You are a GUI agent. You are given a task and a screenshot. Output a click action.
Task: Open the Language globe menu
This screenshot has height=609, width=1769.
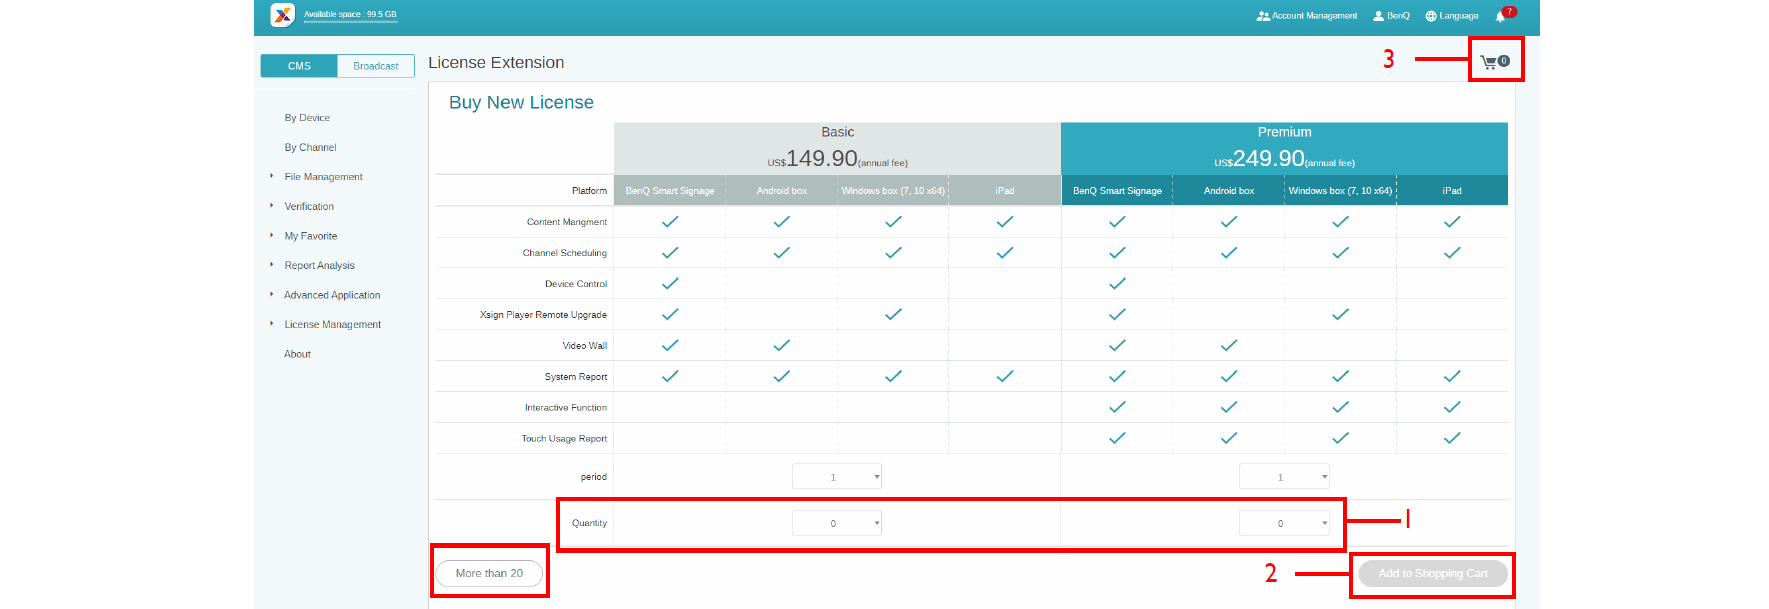pos(1452,16)
